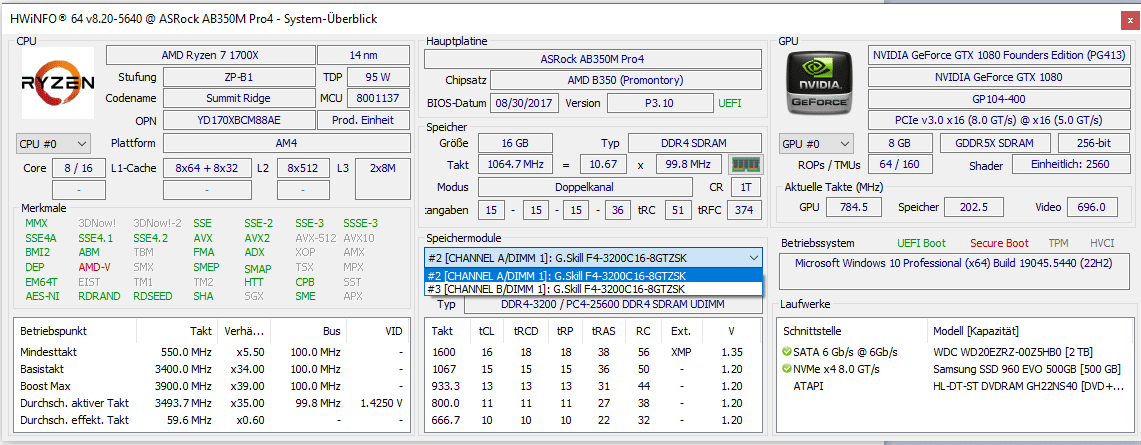The width and height of the screenshot is (1141, 445).
Task: Click the WDC WD20EZRZ drive entry
Action: coord(1011,352)
